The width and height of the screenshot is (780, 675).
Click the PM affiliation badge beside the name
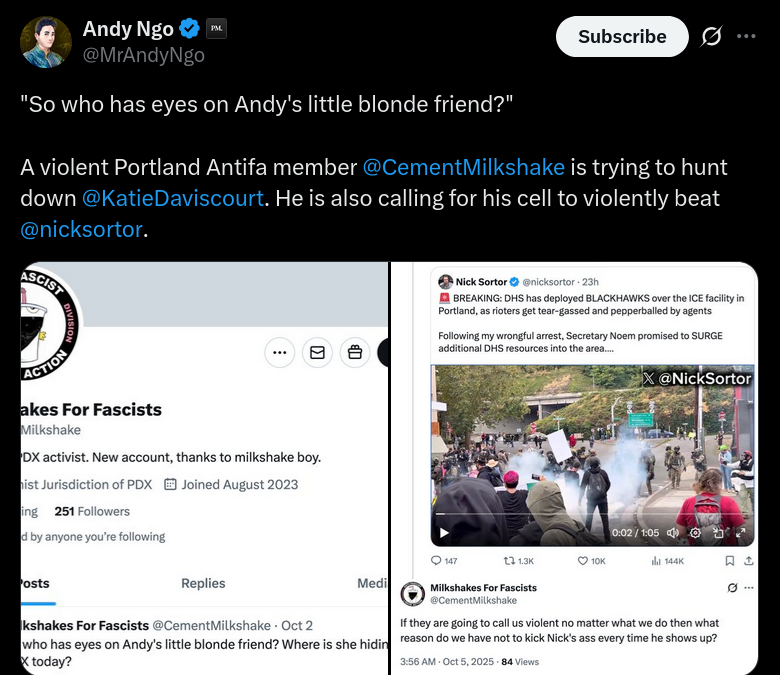point(217,30)
